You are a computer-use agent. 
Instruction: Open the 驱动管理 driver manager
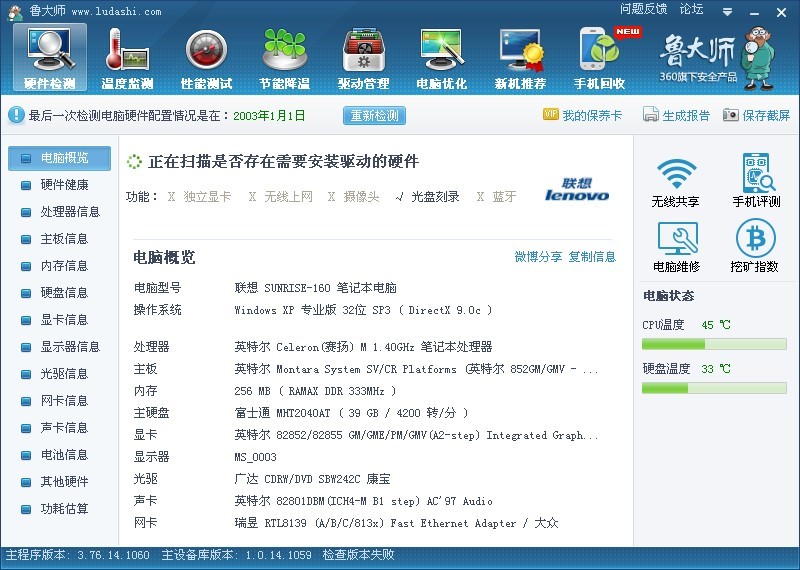coord(363,58)
